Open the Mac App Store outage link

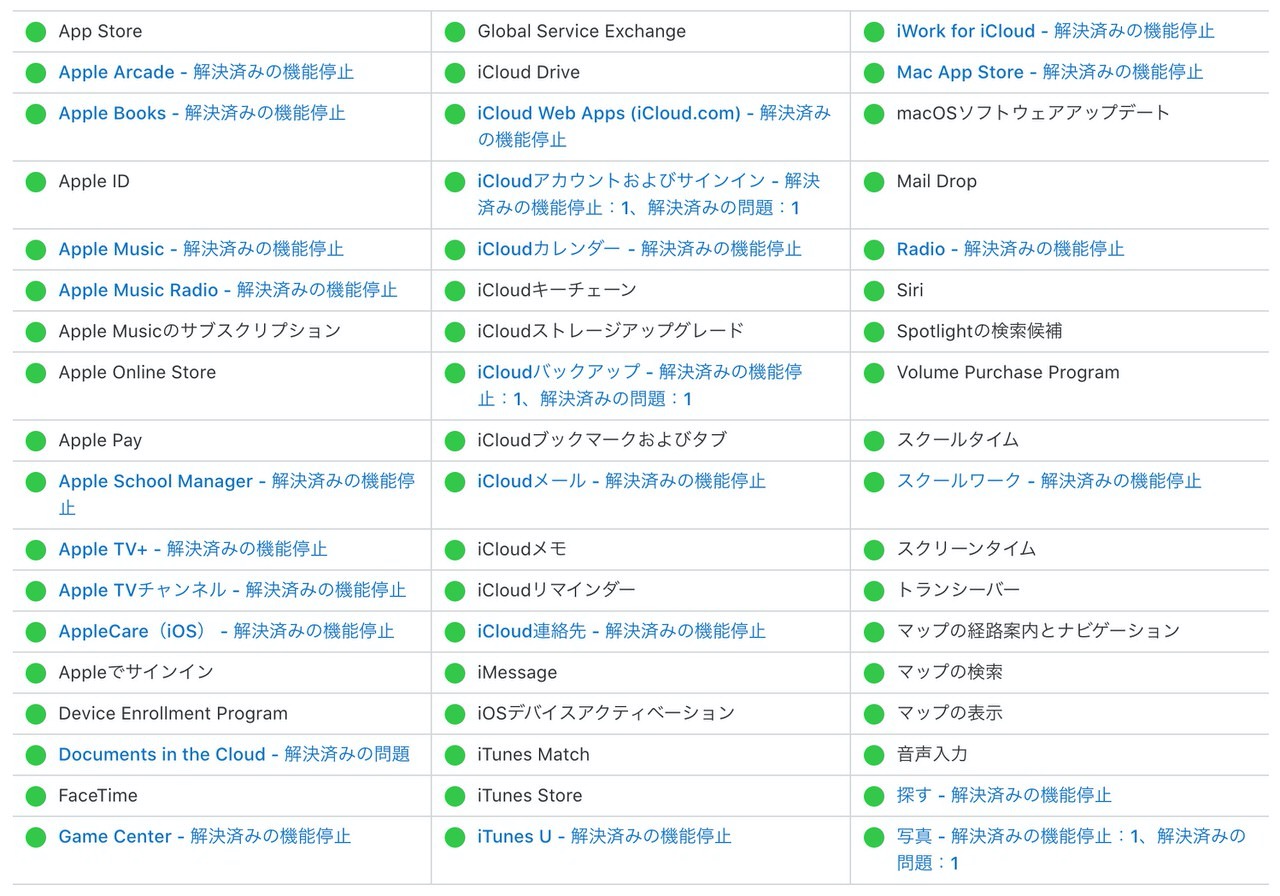coord(1050,72)
